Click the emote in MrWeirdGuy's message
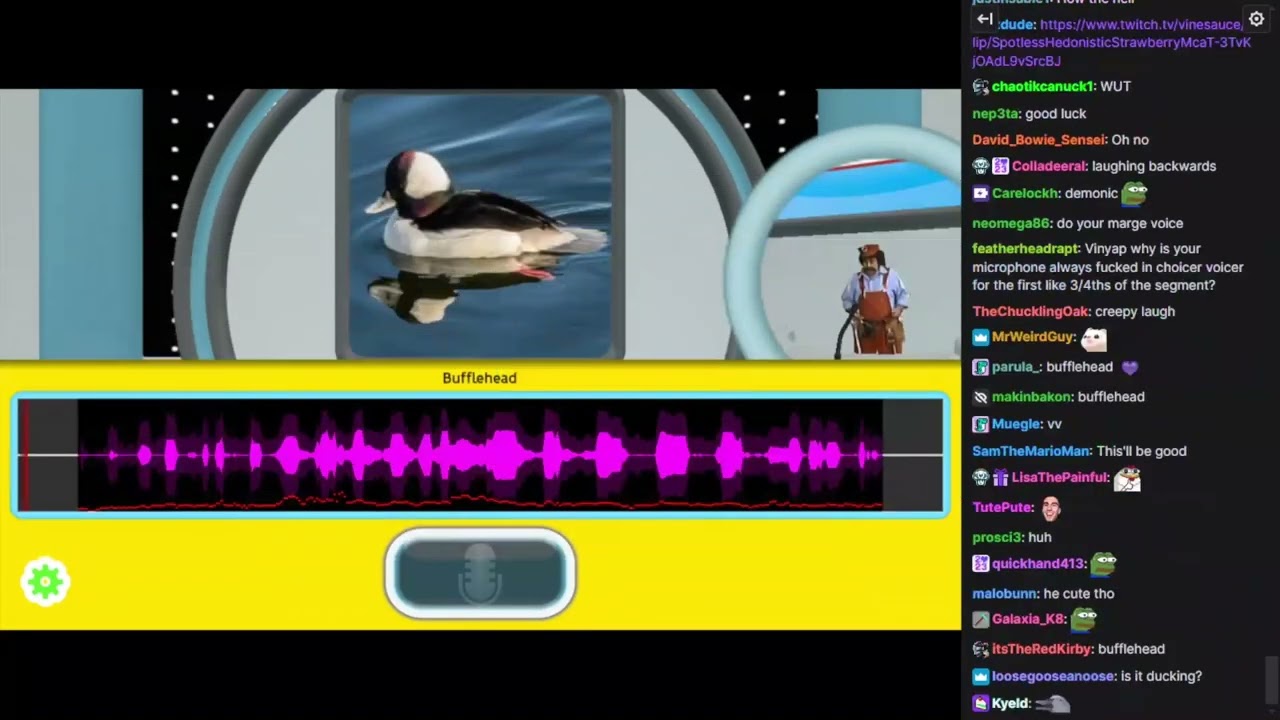The width and height of the screenshot is (1280, 720). point(1095,339)
